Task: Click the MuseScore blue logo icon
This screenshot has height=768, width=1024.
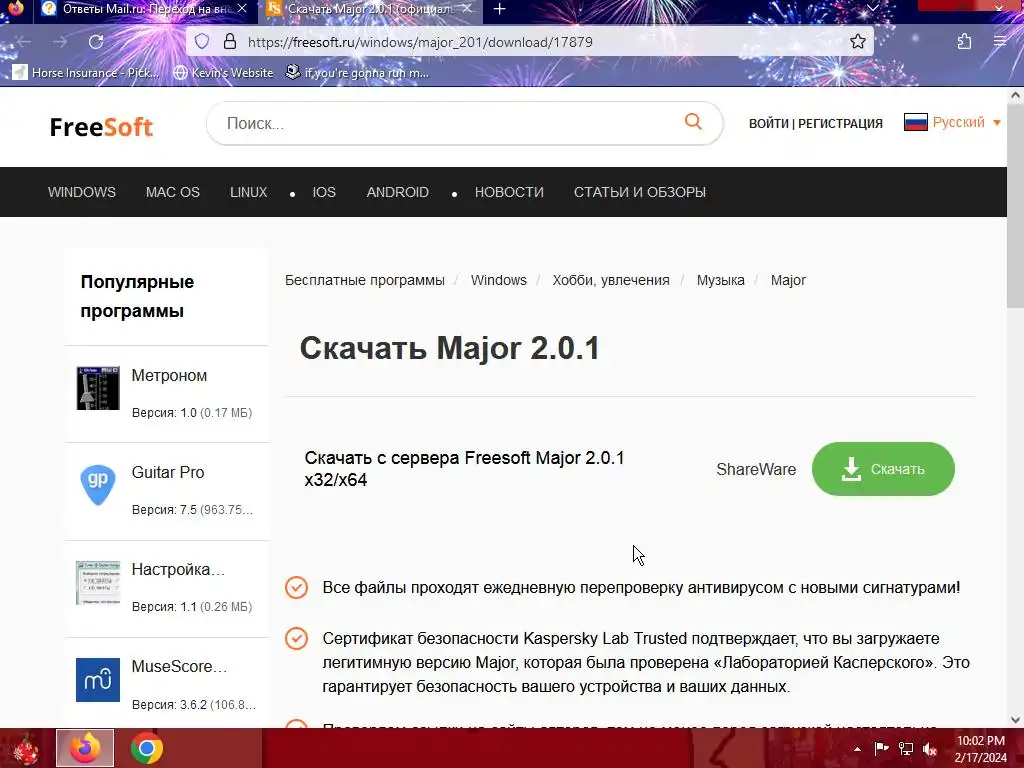Action: [x=98, y=680]
